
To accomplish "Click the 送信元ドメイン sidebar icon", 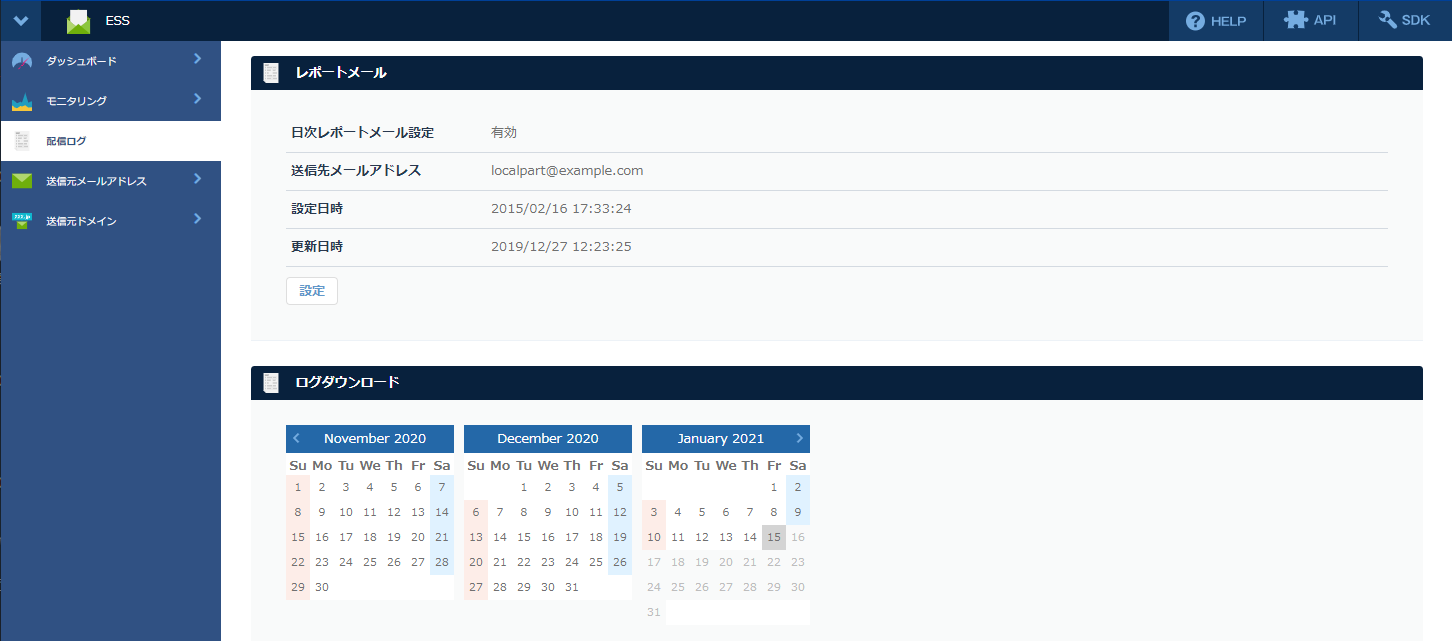I will [x=22, y=221].
